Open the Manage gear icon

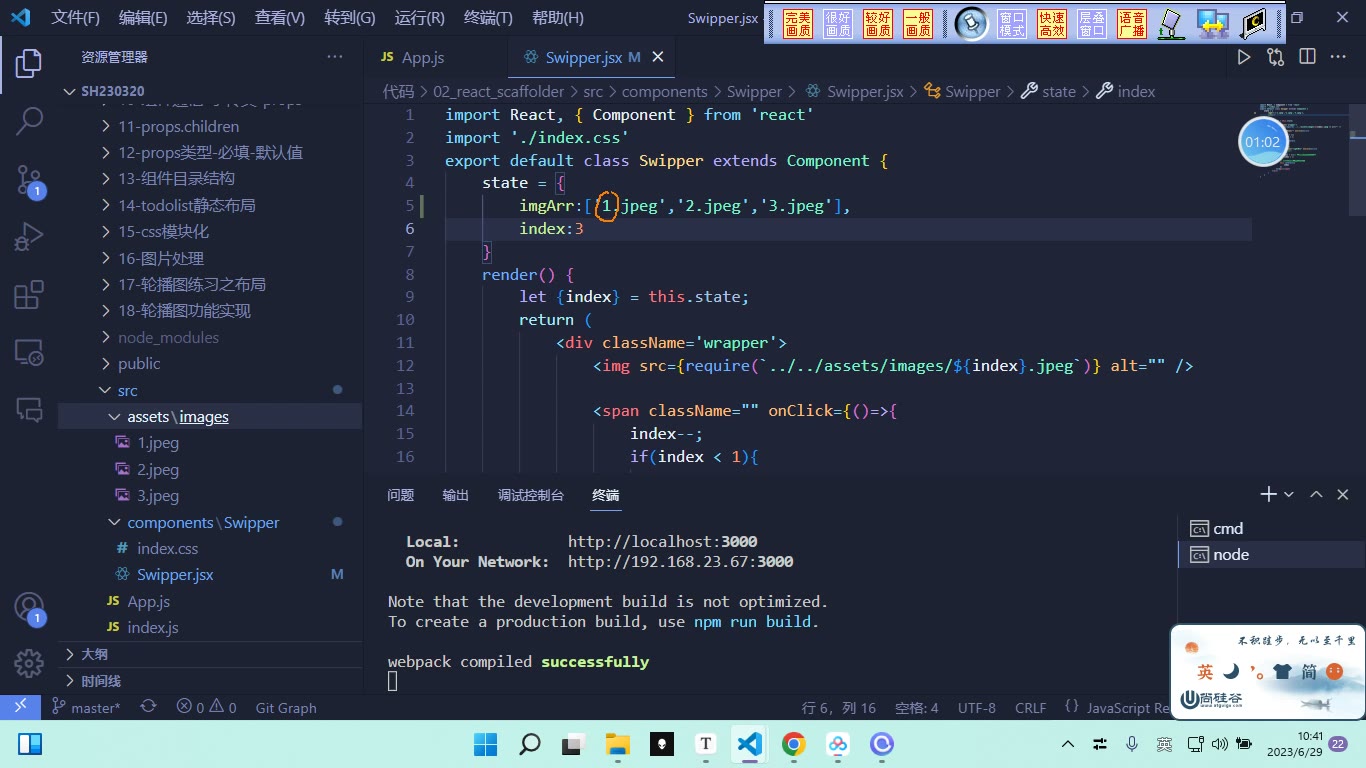29,663
